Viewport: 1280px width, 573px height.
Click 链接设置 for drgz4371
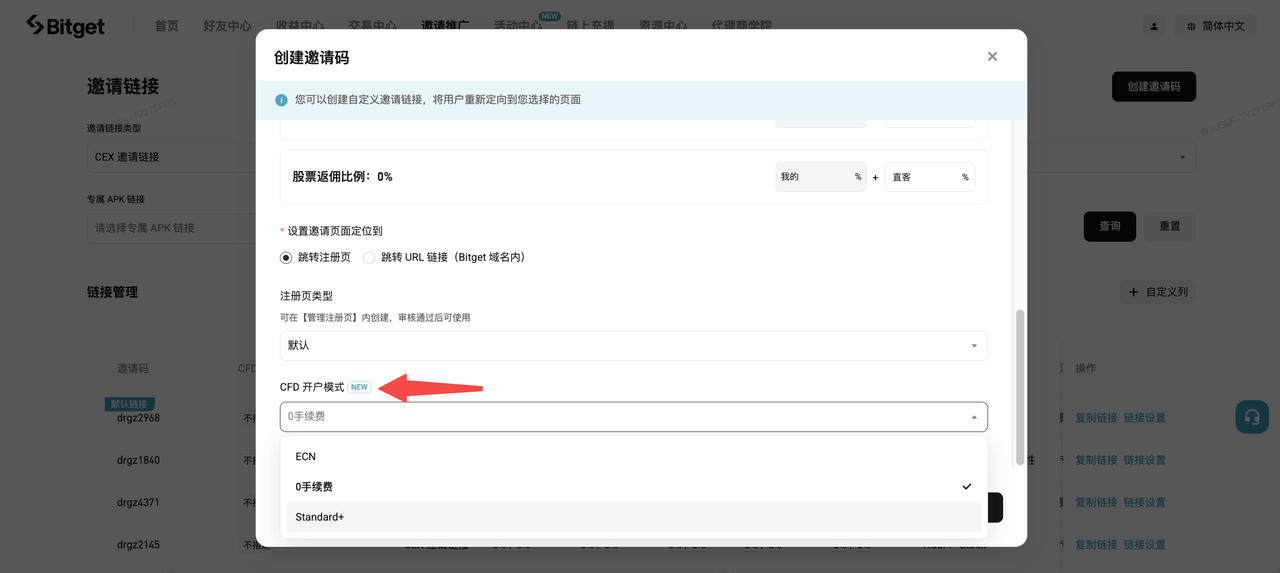pyautogui.click(x=1144, y=503)
